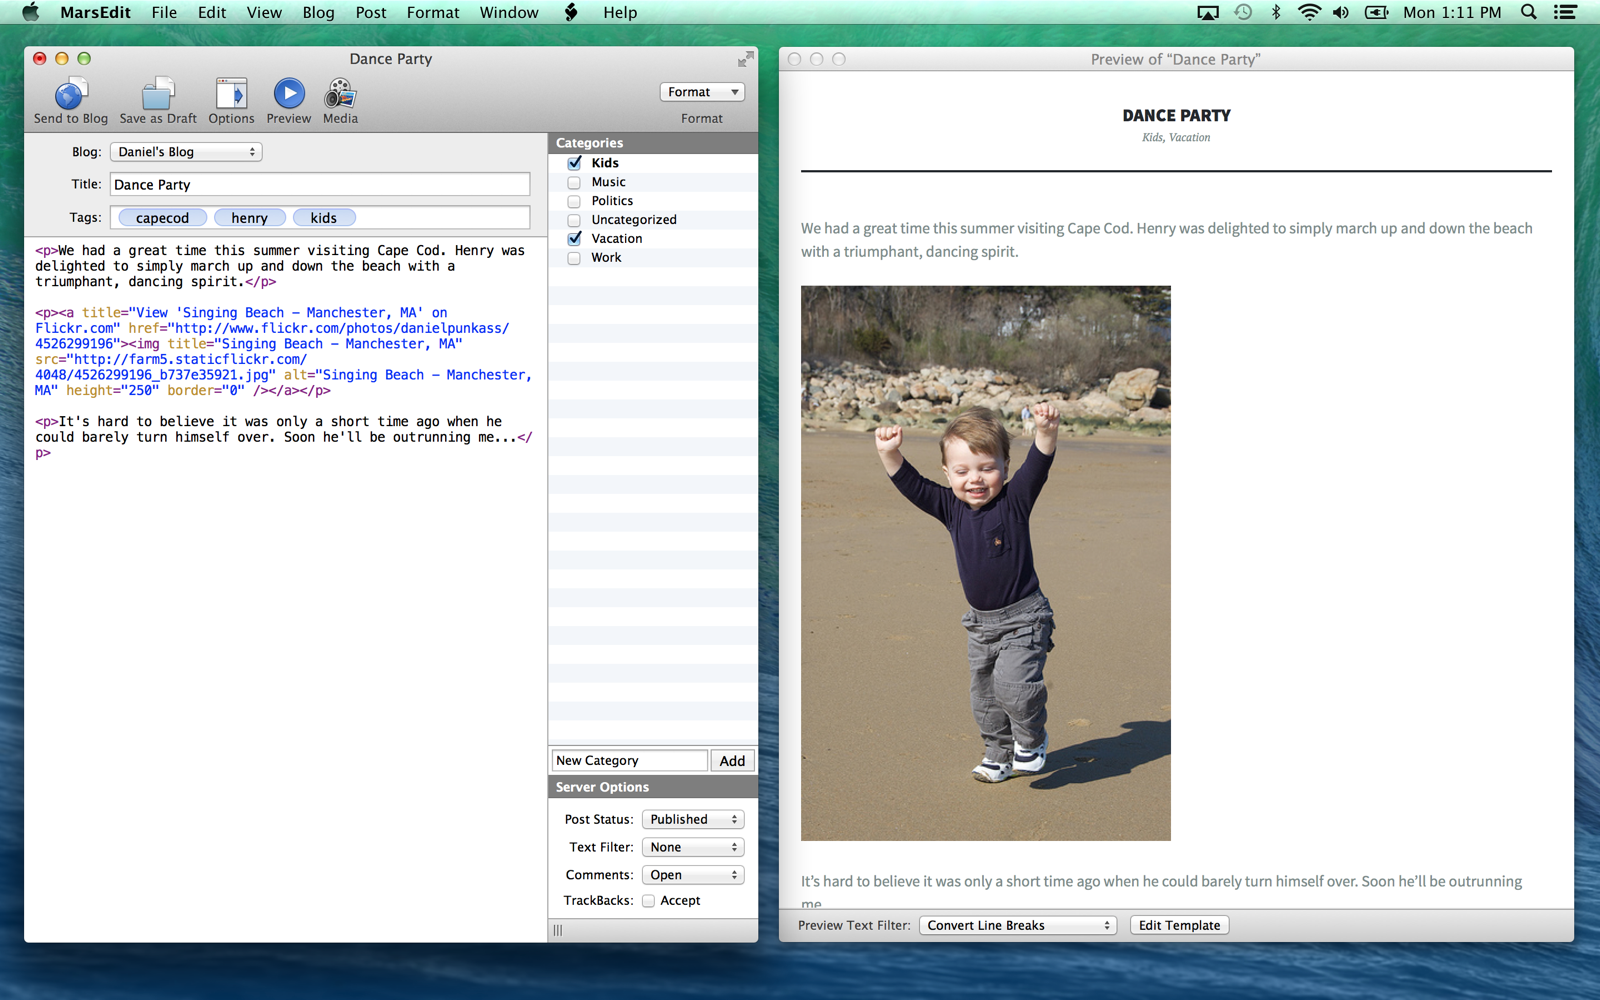Viewport: 1600px width, 1000px height.
Task: Open the battery status icon
Action: click(x=1377, y=12)
